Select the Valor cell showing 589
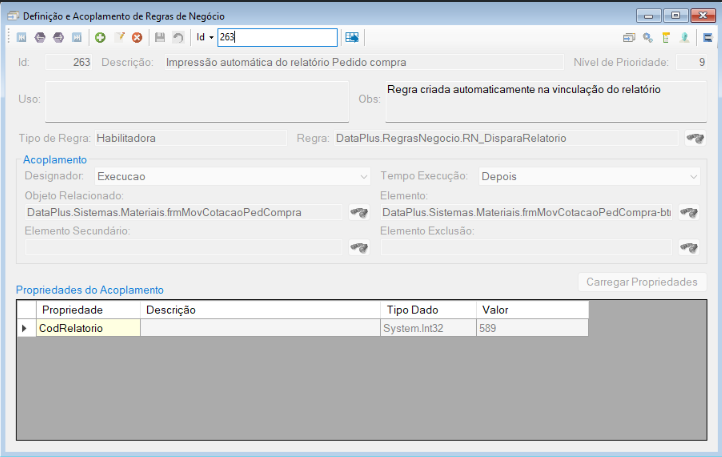722x457 pixels. (533, 328)
